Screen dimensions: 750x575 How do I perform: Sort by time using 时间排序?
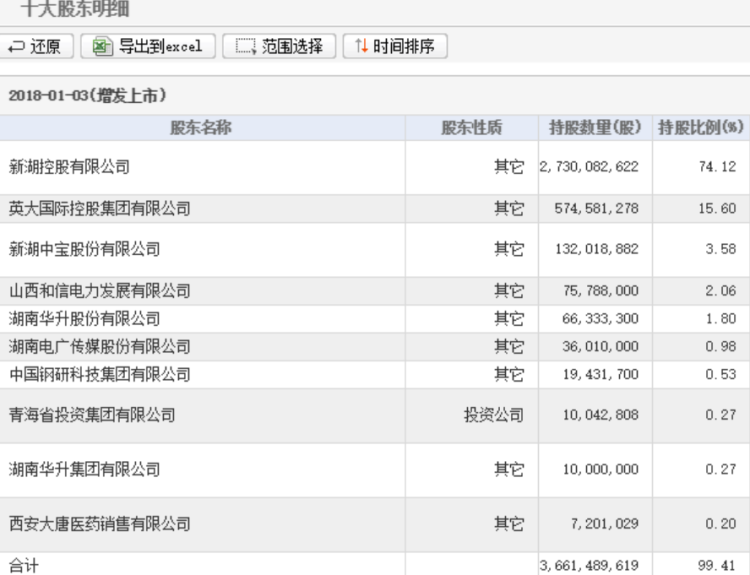394,46
